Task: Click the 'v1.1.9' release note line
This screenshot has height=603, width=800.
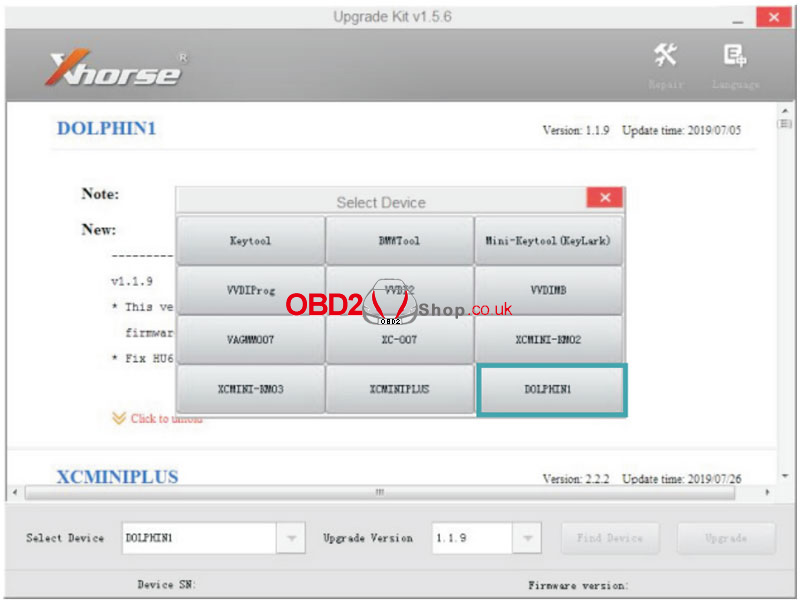Action: (x=132, y=281)
